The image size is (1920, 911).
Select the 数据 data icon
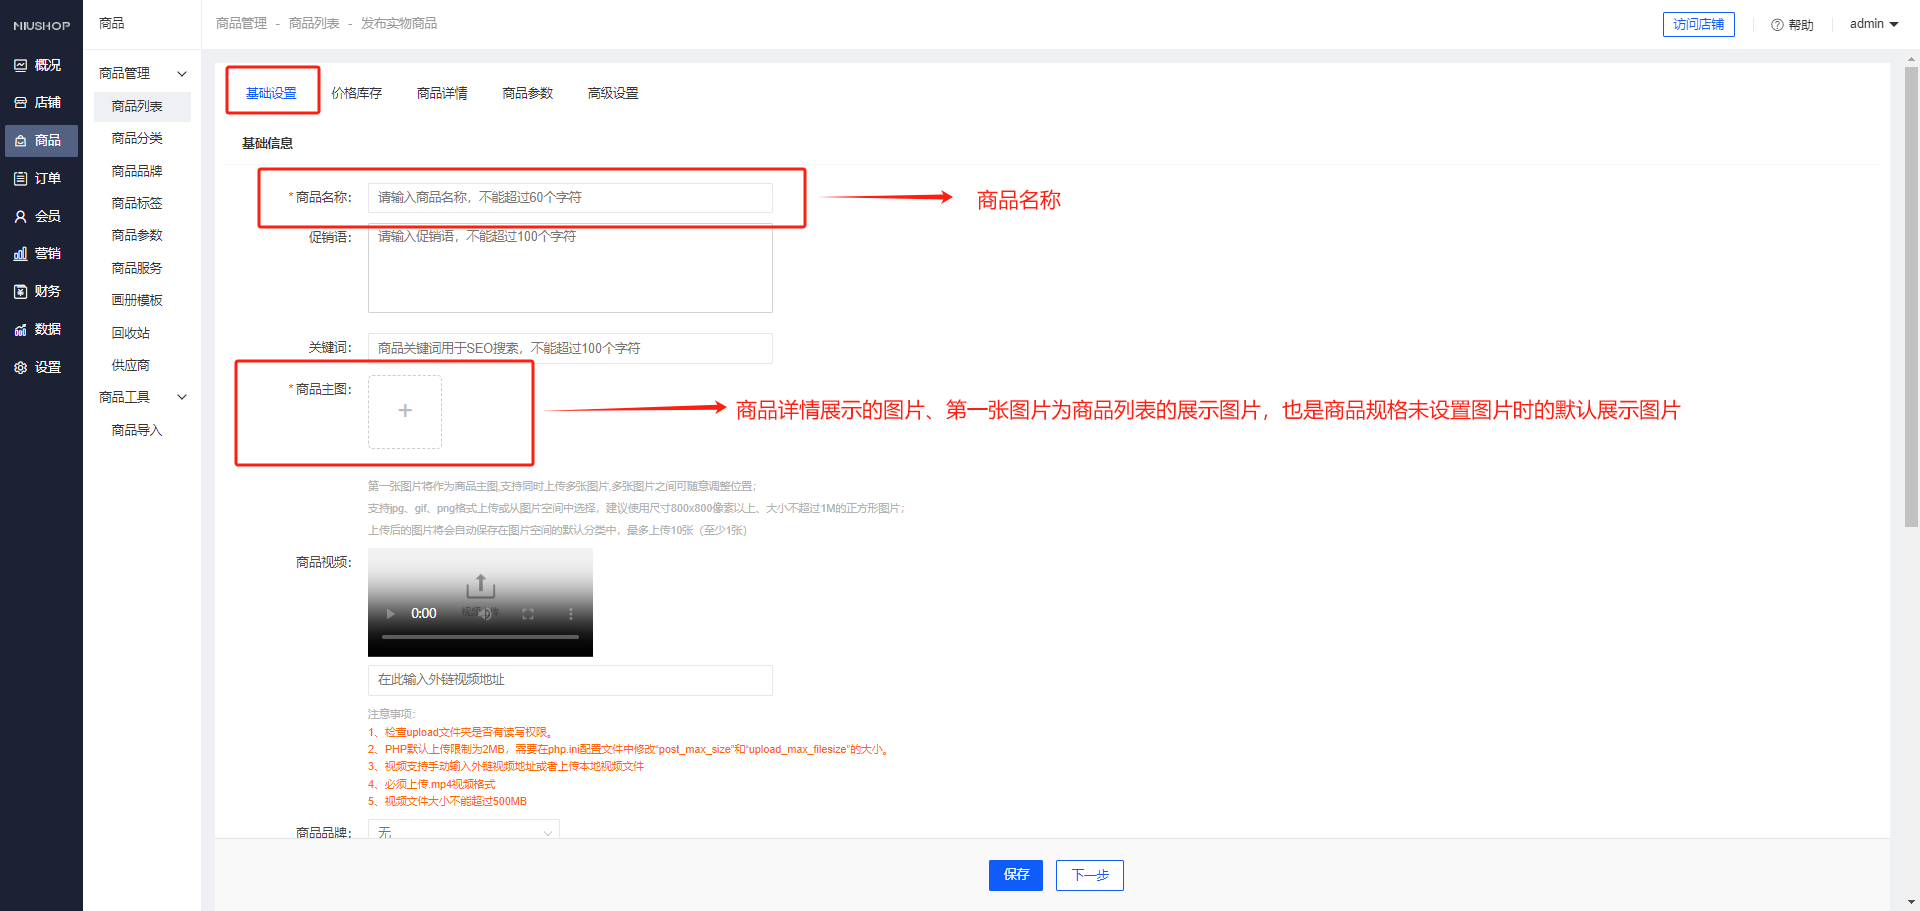pos(20,329)
